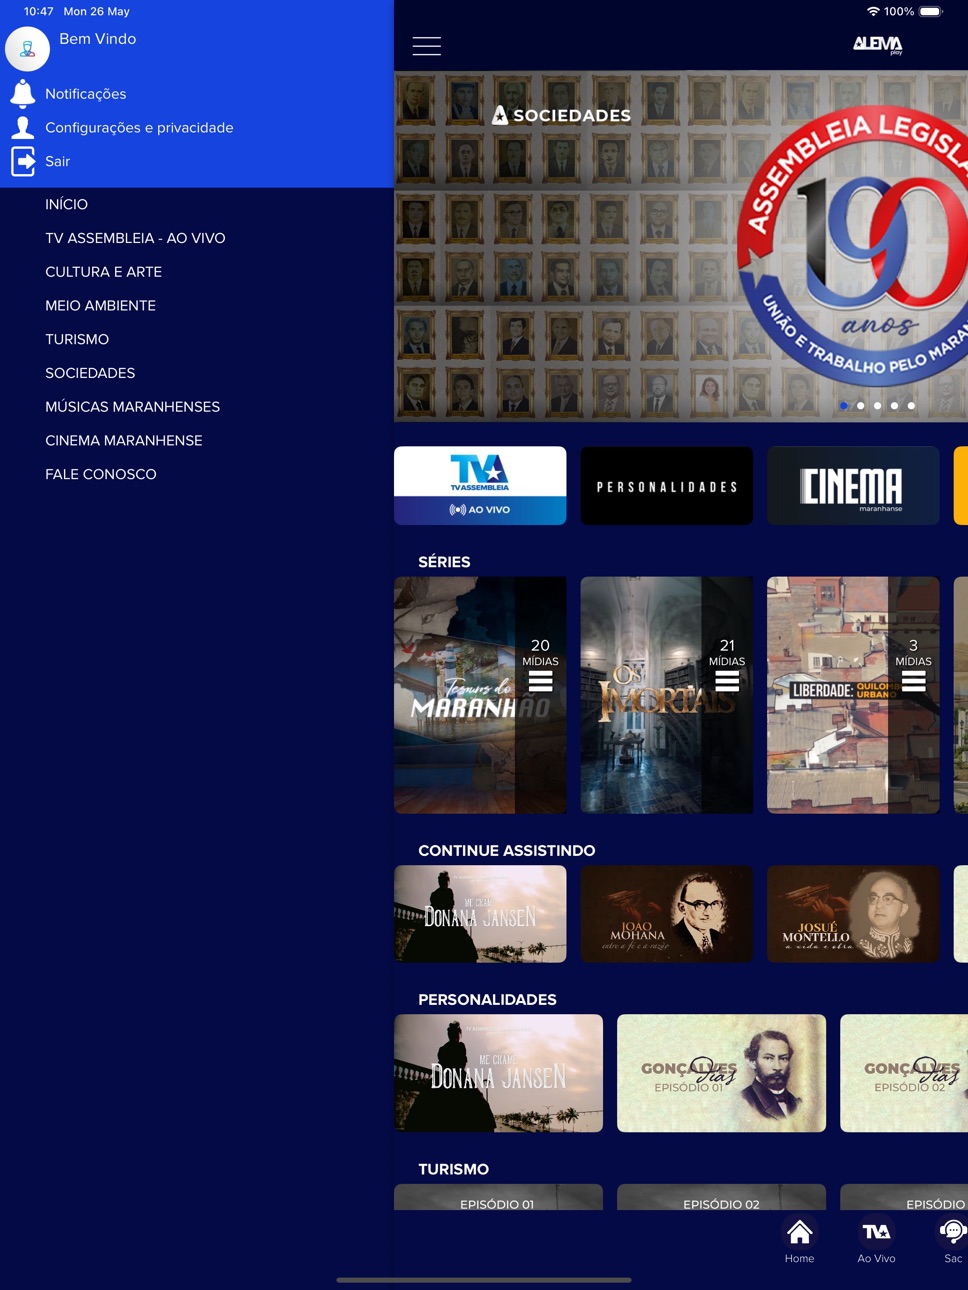Open TV ASSEMBLEIA - AO VIVO menu item

(135, 238)
